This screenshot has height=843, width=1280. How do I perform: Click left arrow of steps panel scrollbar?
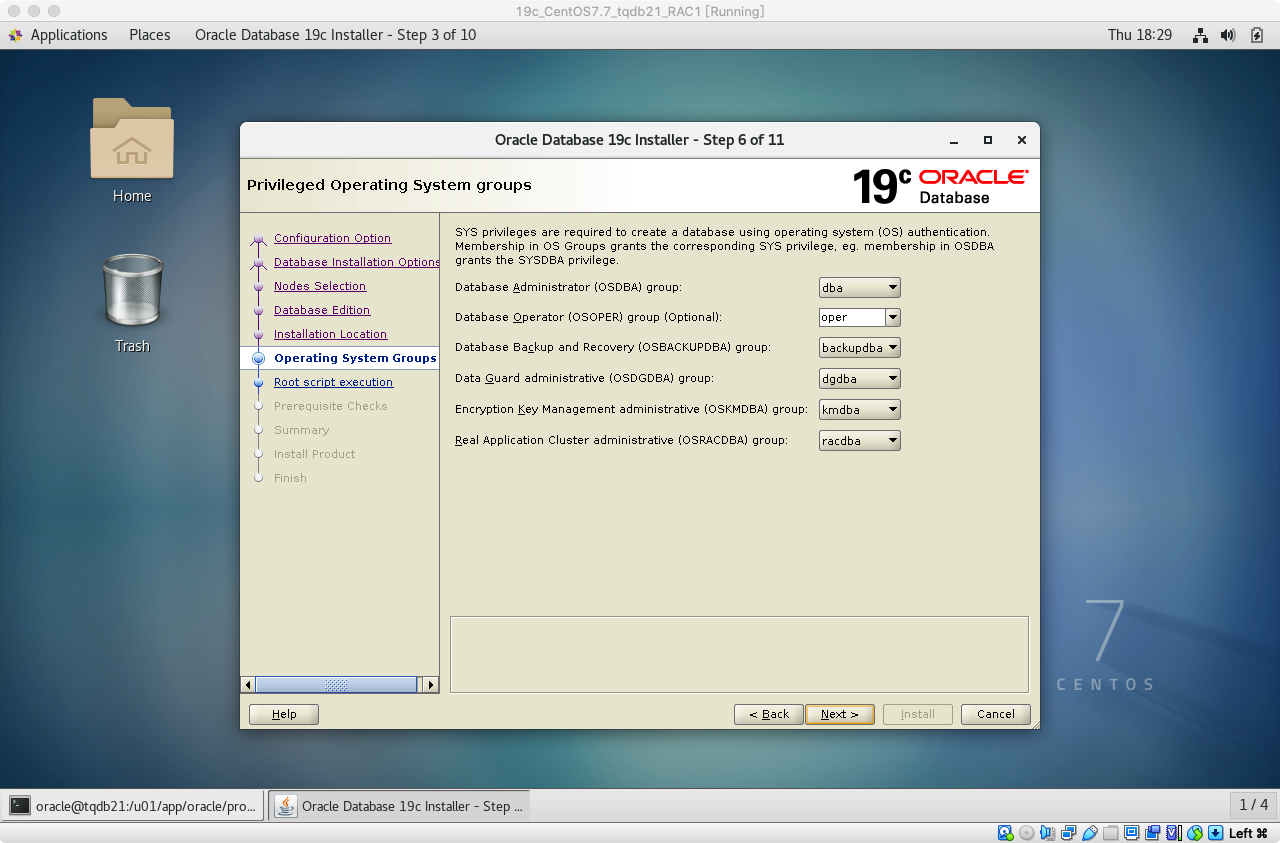coord(248,685)
